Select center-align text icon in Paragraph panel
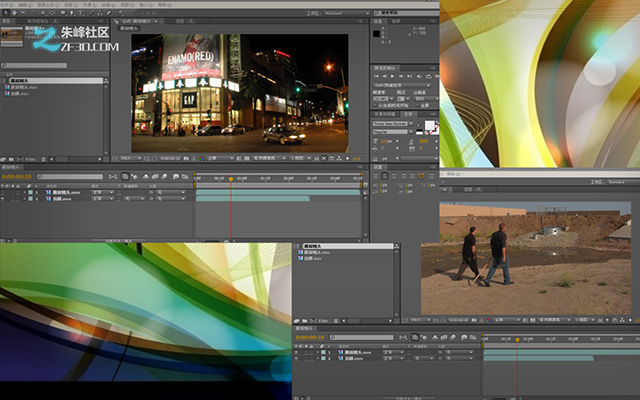This screenshot has width=640, height=400. [x=384, y=176]
